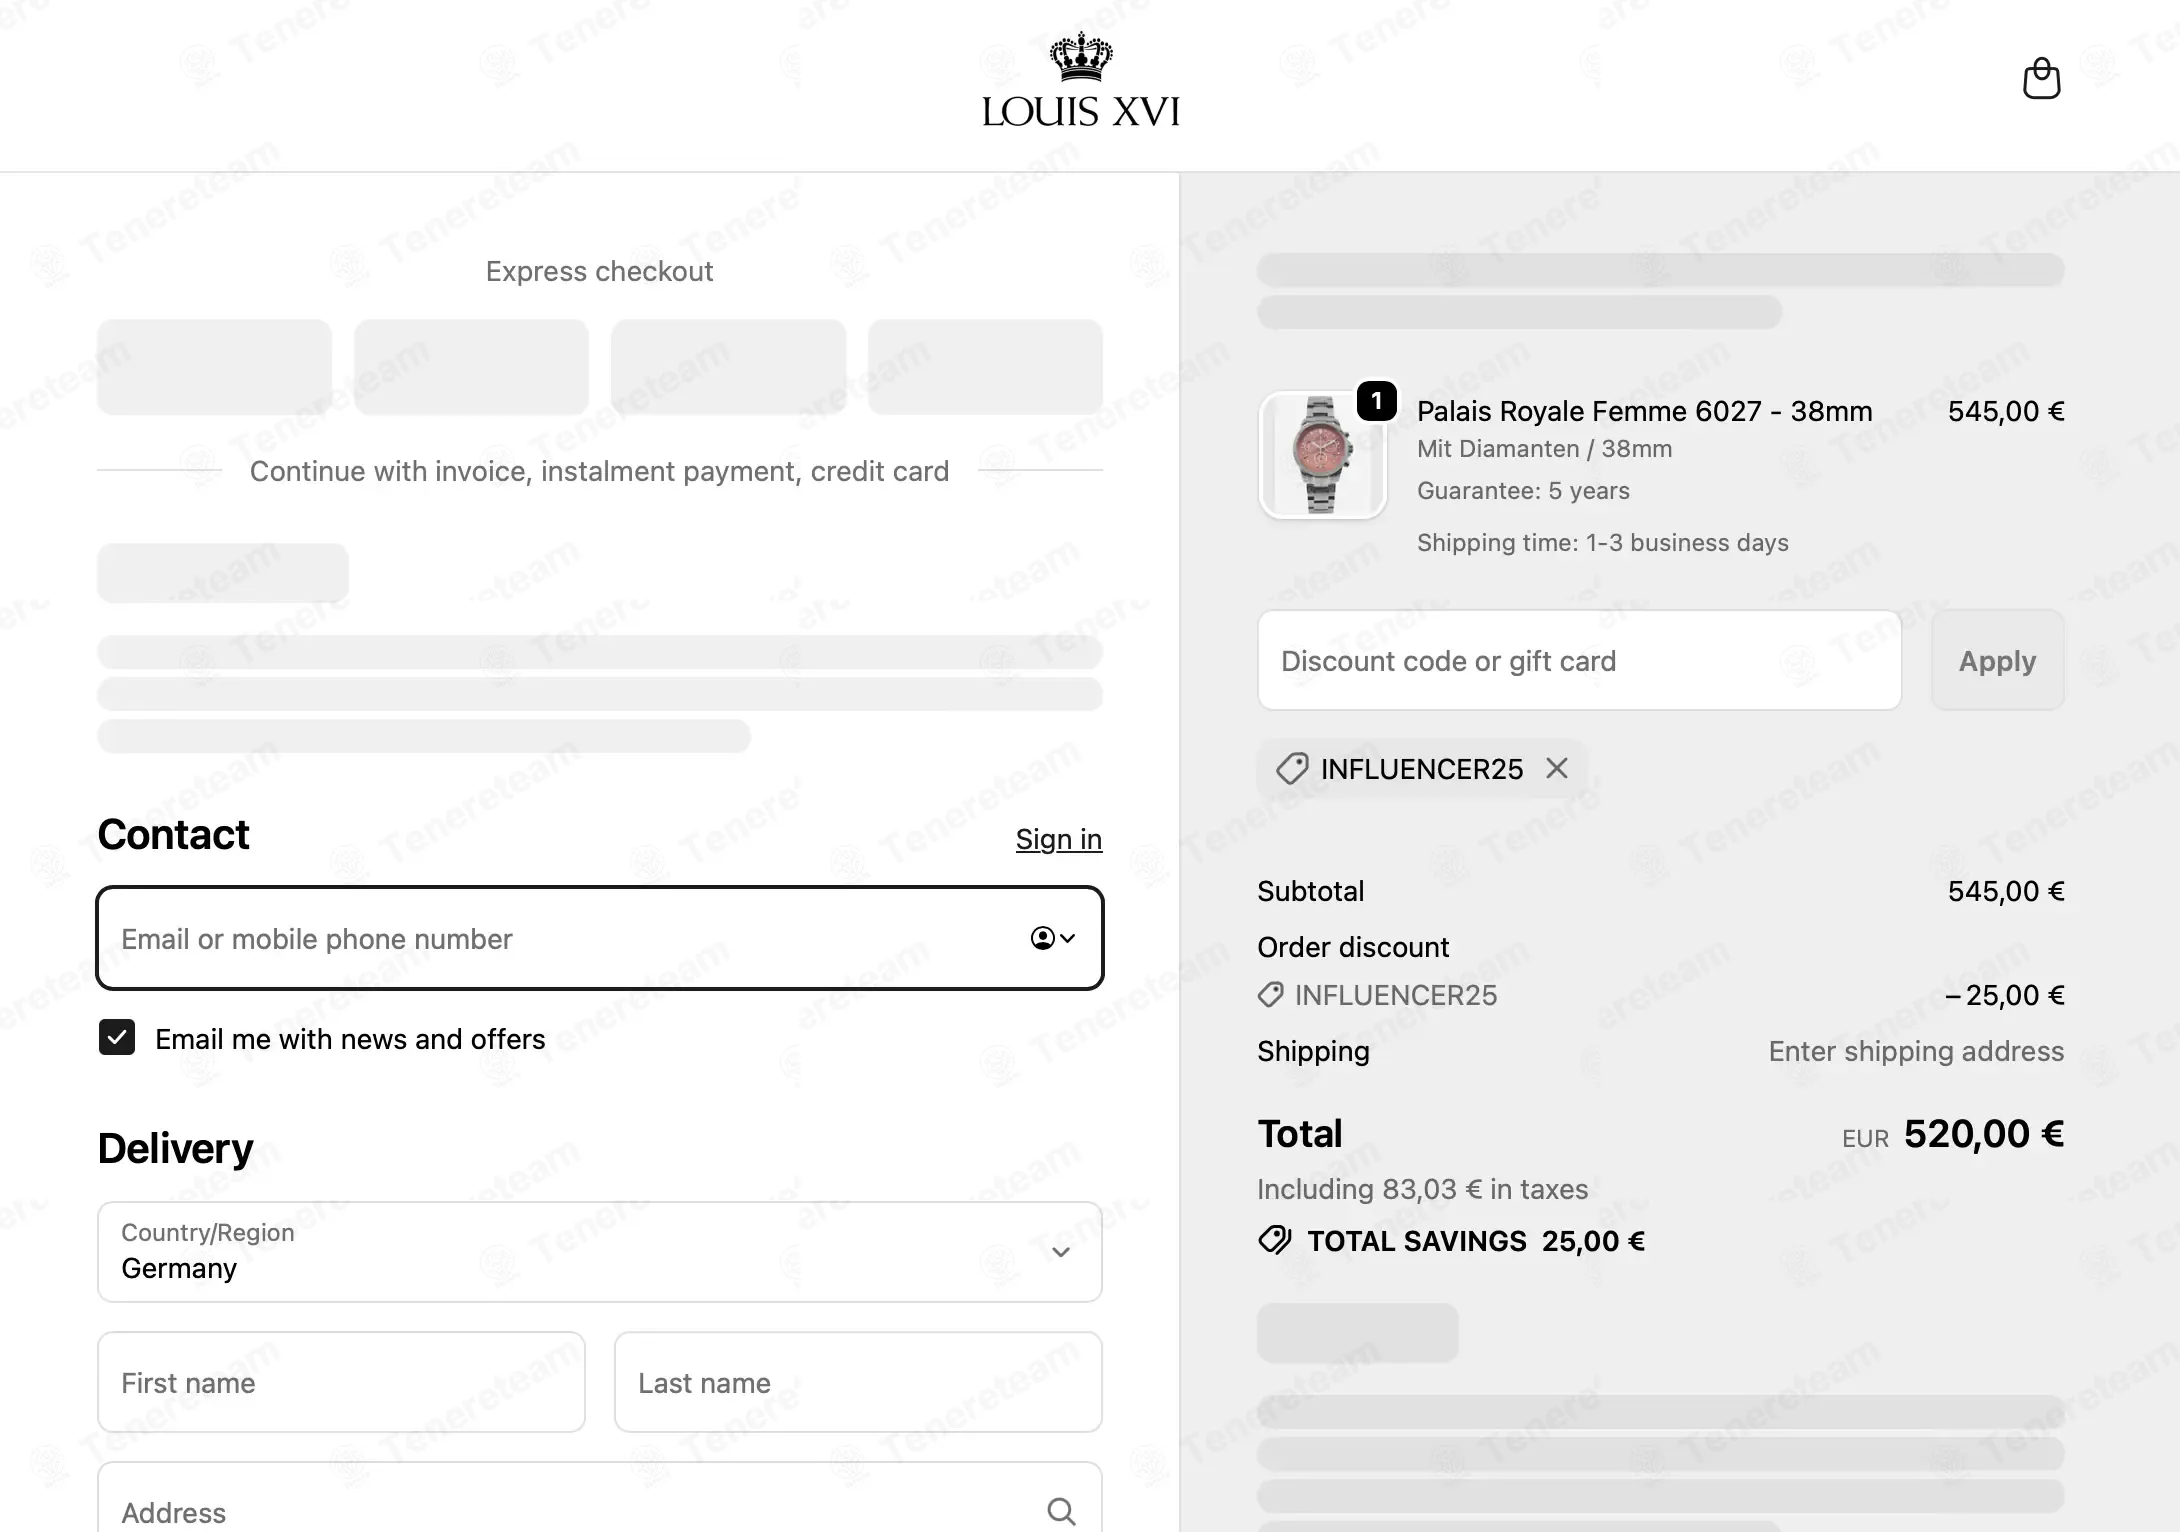
Task: Open the Palais Royale watch thumbnail
Action: [1322, 455]
